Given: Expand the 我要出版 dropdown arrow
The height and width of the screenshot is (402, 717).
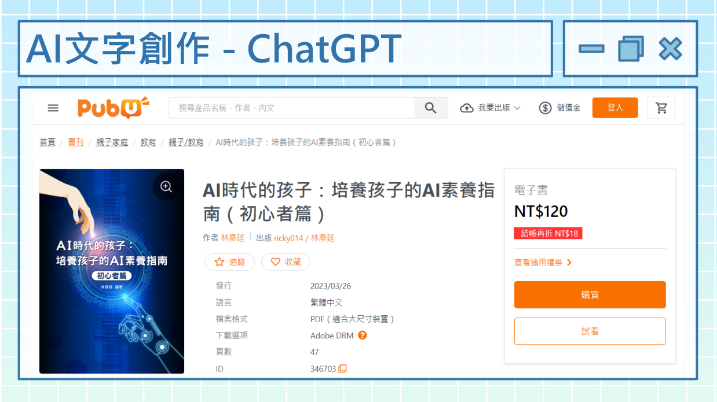Looking at the screenshot, I should (517, 108).
